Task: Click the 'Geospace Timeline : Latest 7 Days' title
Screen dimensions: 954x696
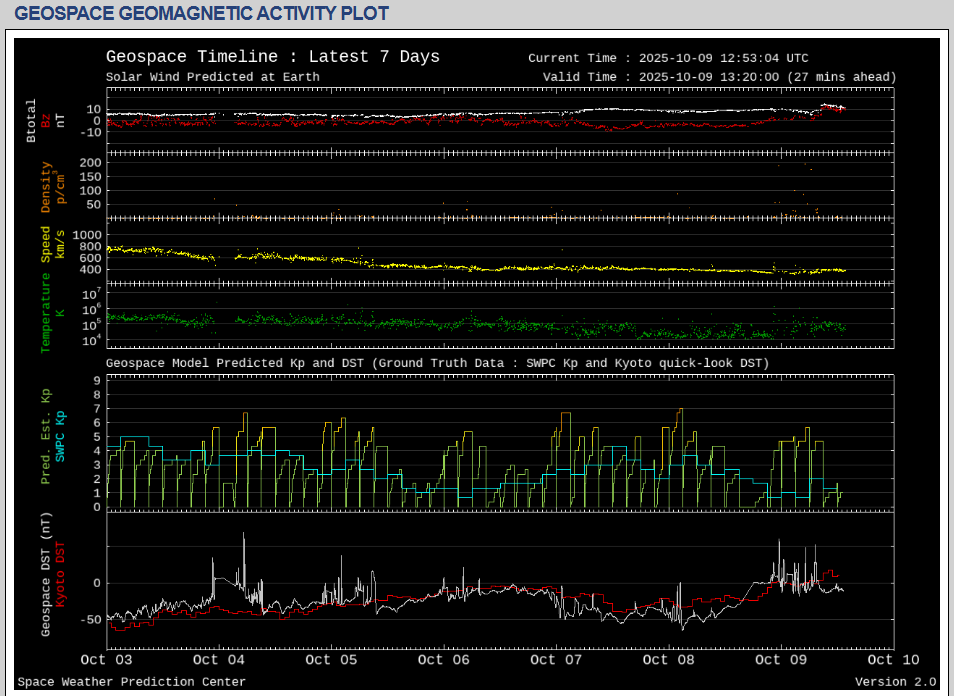Action: (x=272, y=57)
